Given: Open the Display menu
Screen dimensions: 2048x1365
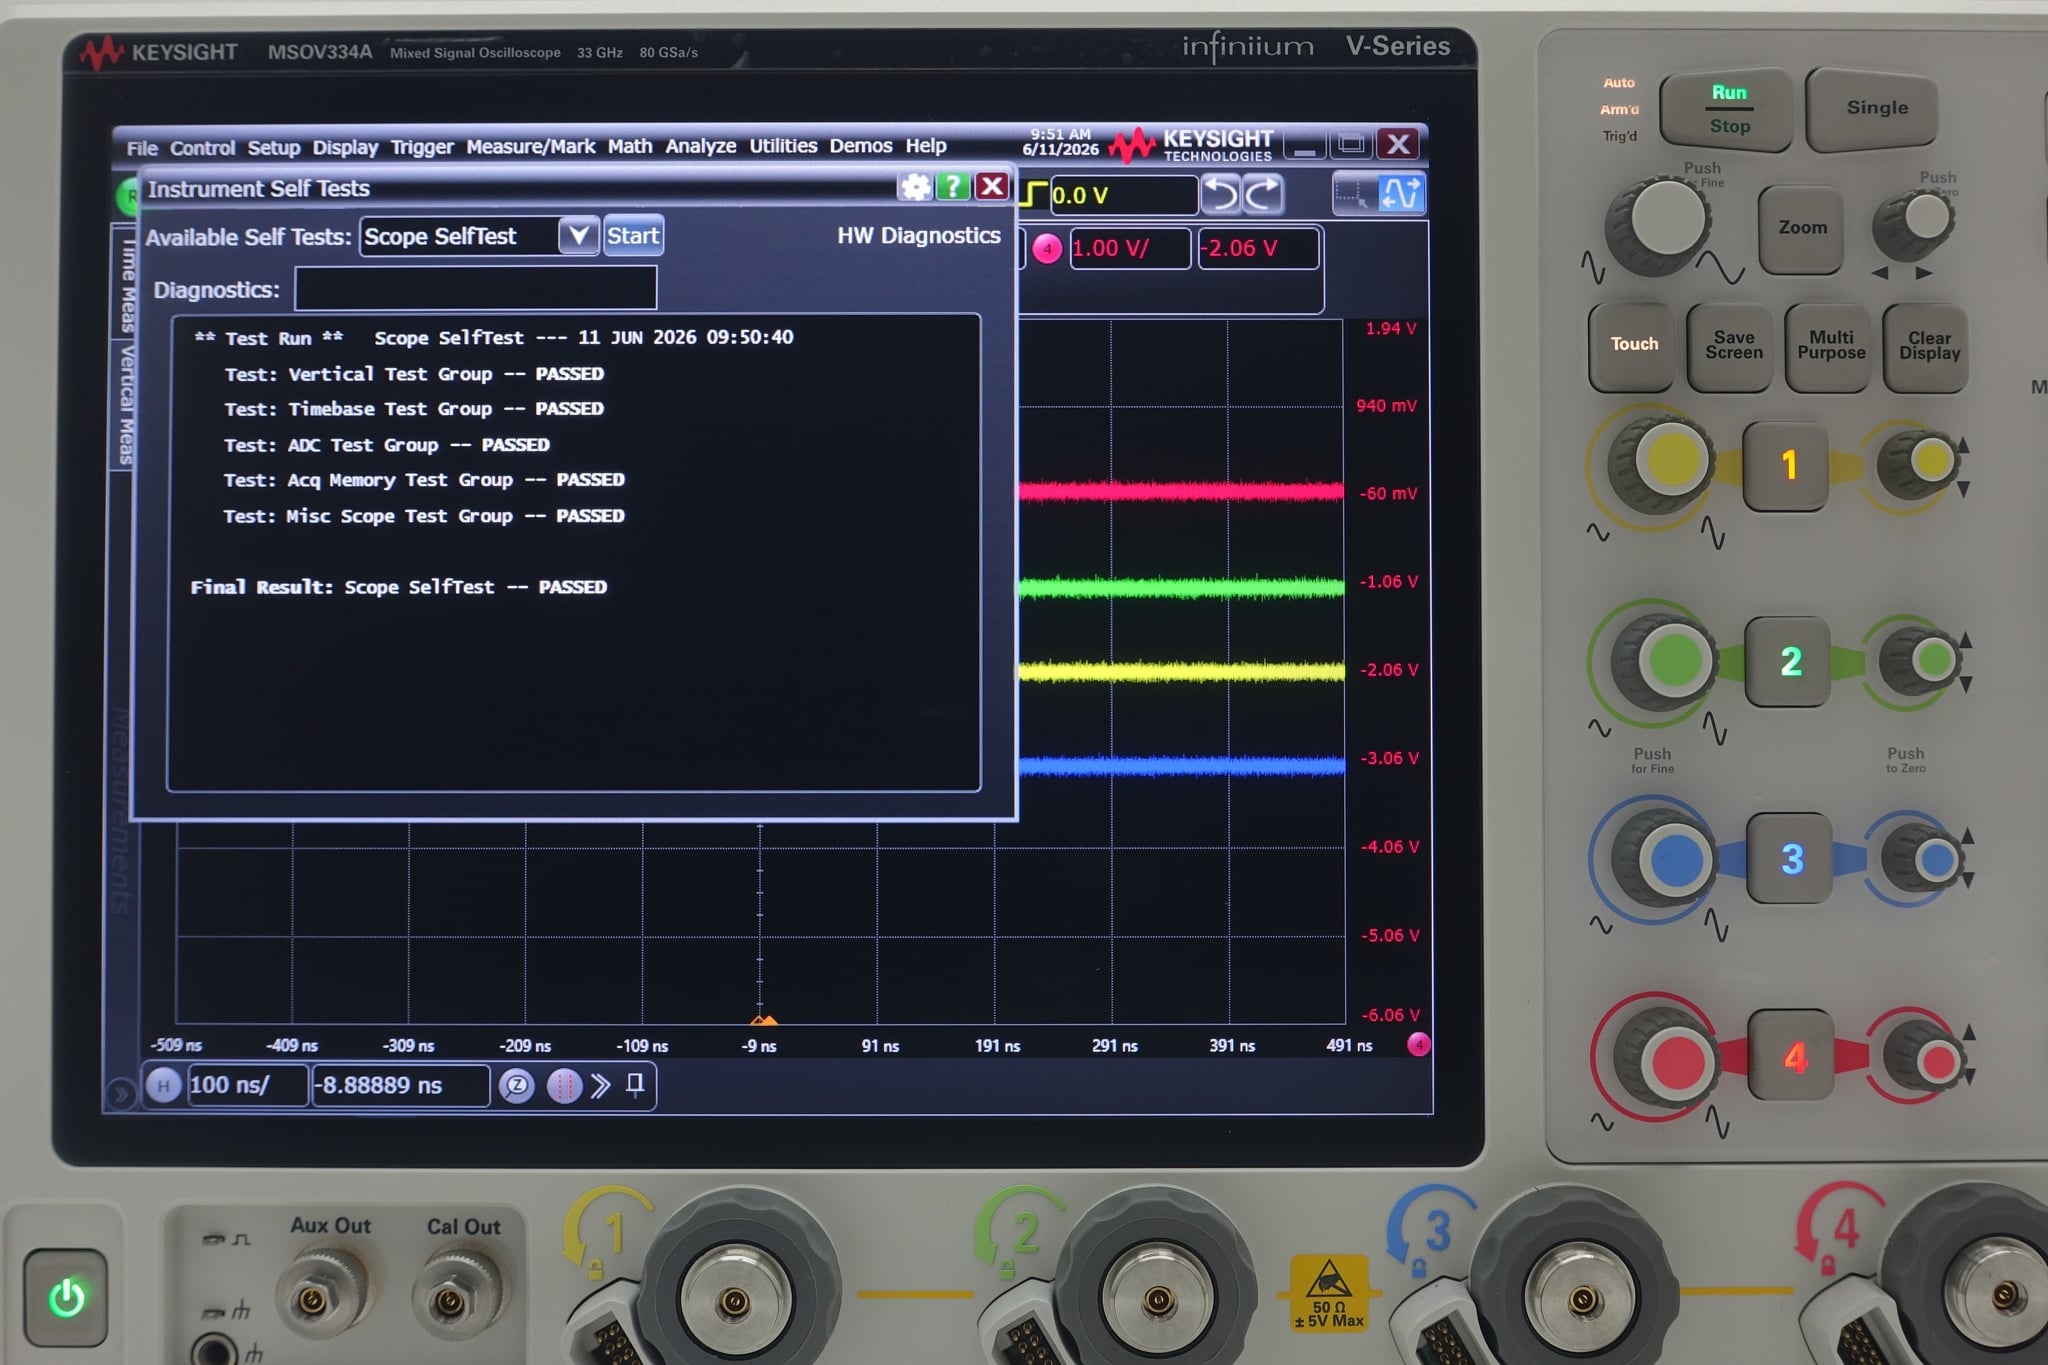Looking at the screenshot, I should pos(345,148).
